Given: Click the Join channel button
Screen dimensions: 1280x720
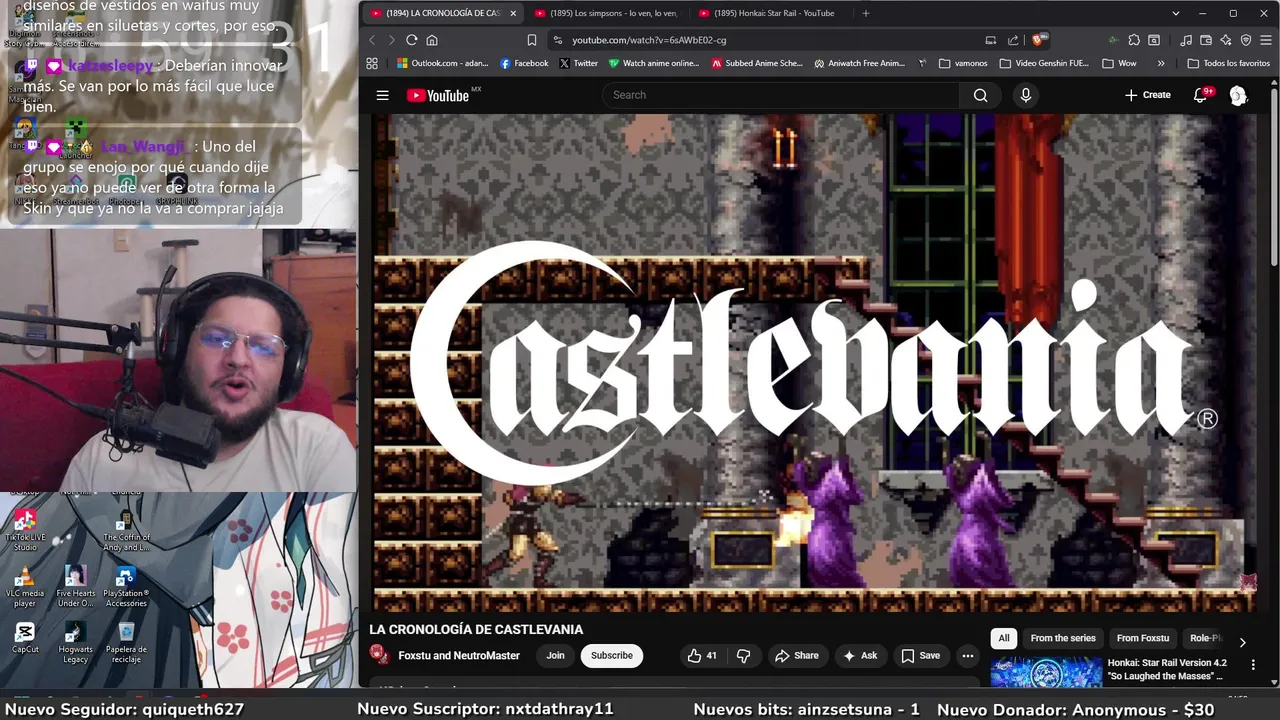Looking at the screenshot, I should coord(555,656).
